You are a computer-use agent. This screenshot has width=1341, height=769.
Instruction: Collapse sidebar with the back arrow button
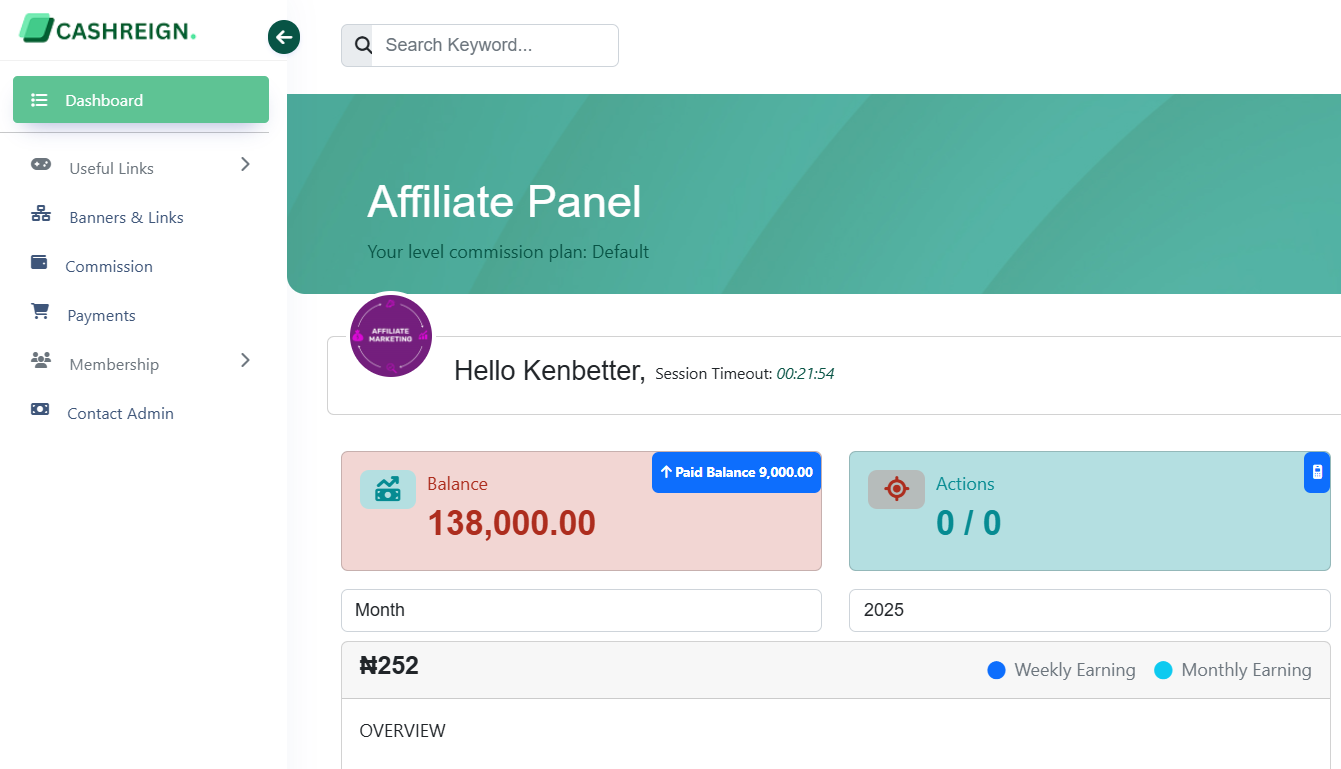[x=284, y=38]
